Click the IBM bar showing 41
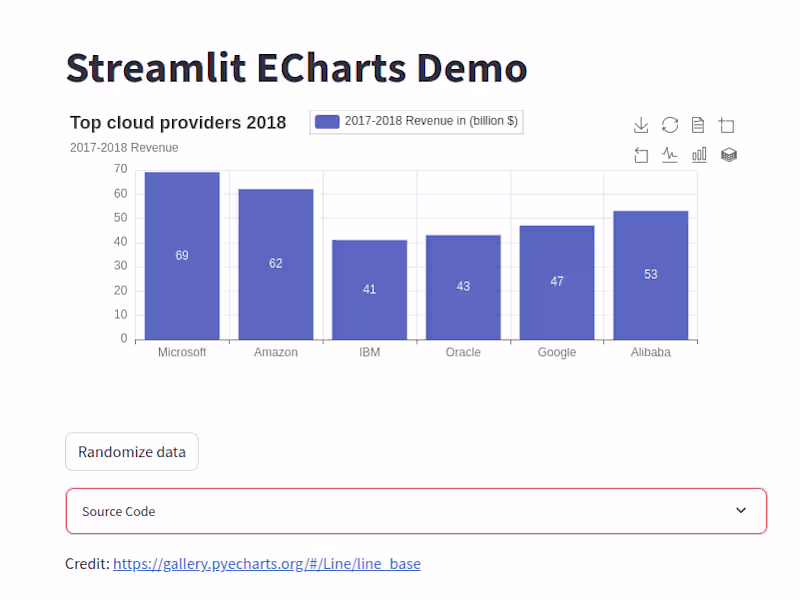 click(x=369, y=289)
